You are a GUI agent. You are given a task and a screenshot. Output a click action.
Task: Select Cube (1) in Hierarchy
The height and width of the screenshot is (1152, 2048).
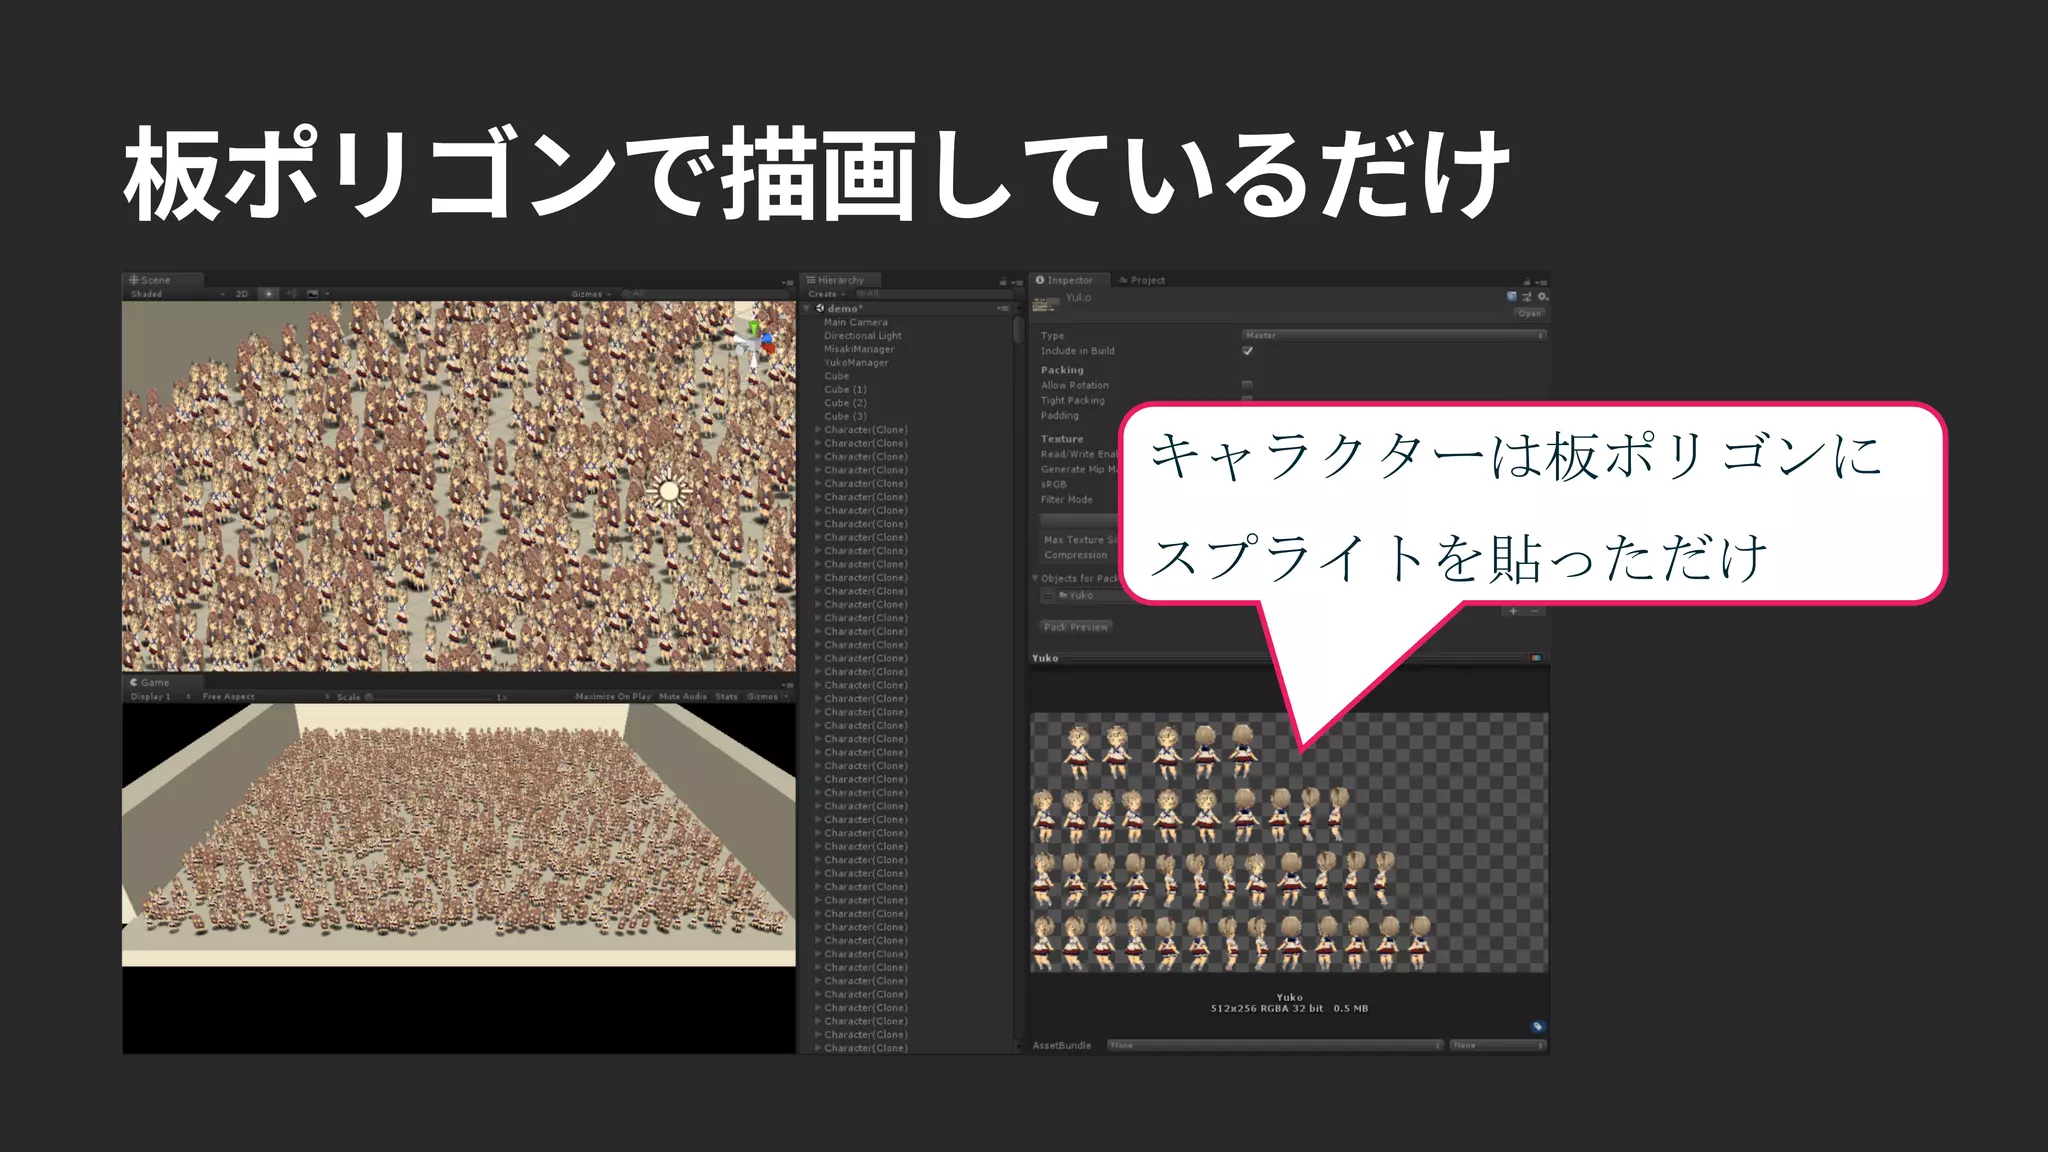tap(845, 390)
